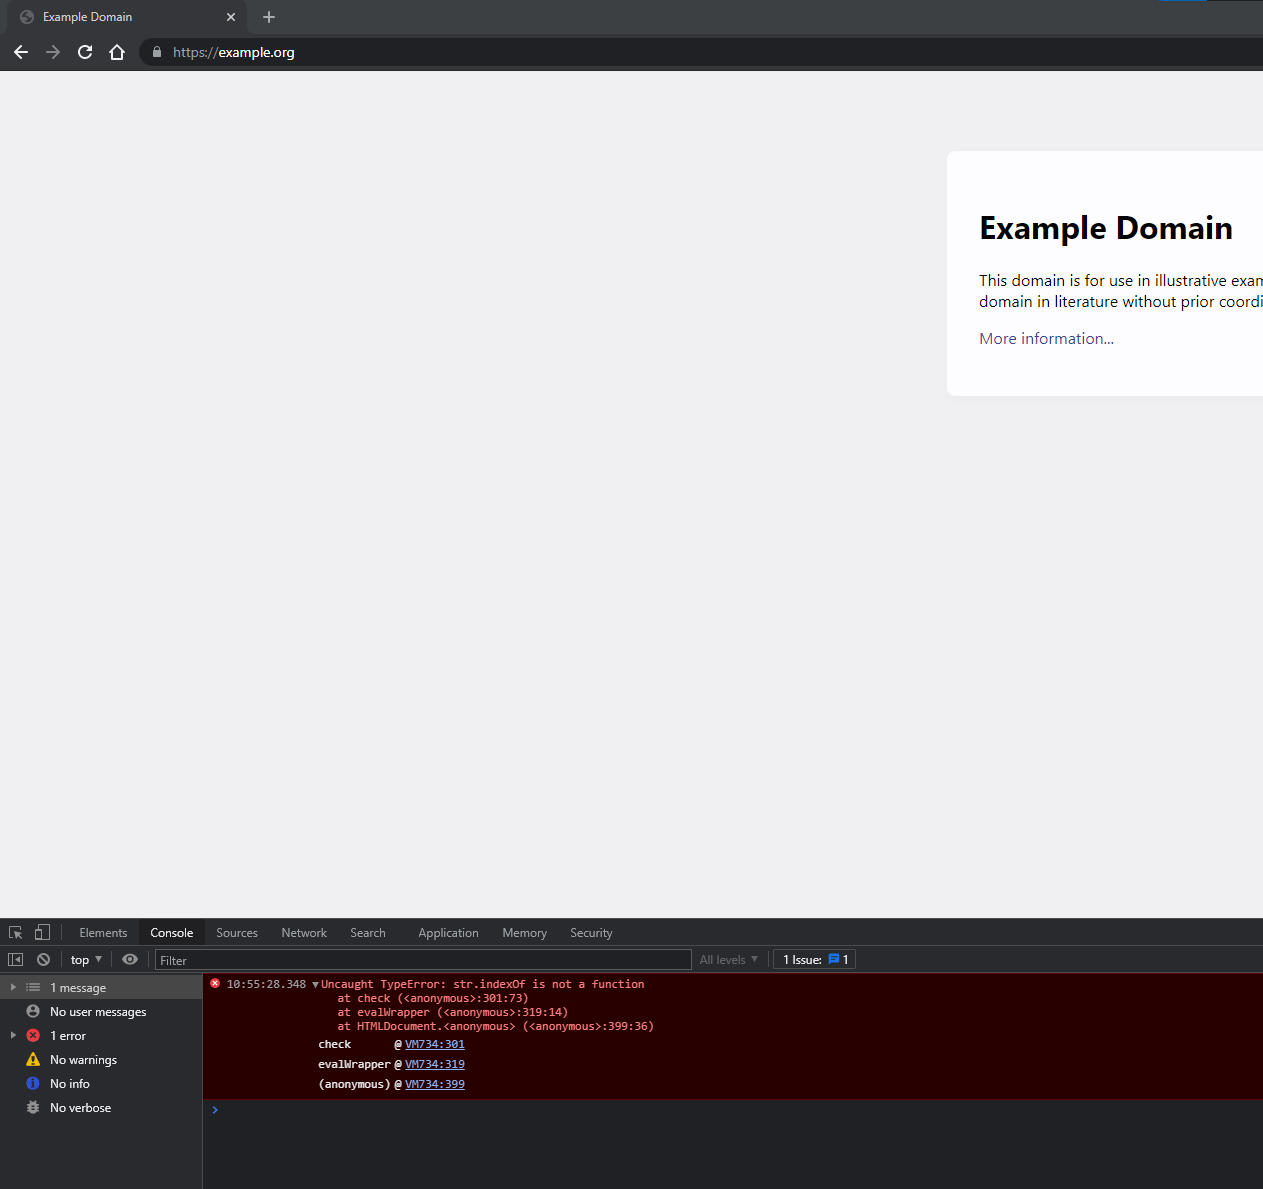
Task: Click the issue count message icon
Action: click(x=834, y=959)
